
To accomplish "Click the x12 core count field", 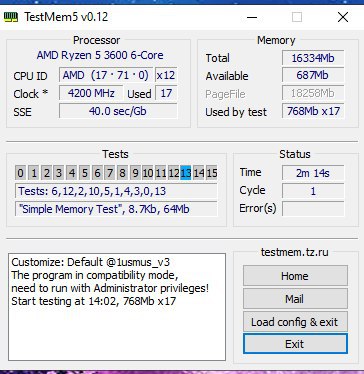I will pos(166,75).
